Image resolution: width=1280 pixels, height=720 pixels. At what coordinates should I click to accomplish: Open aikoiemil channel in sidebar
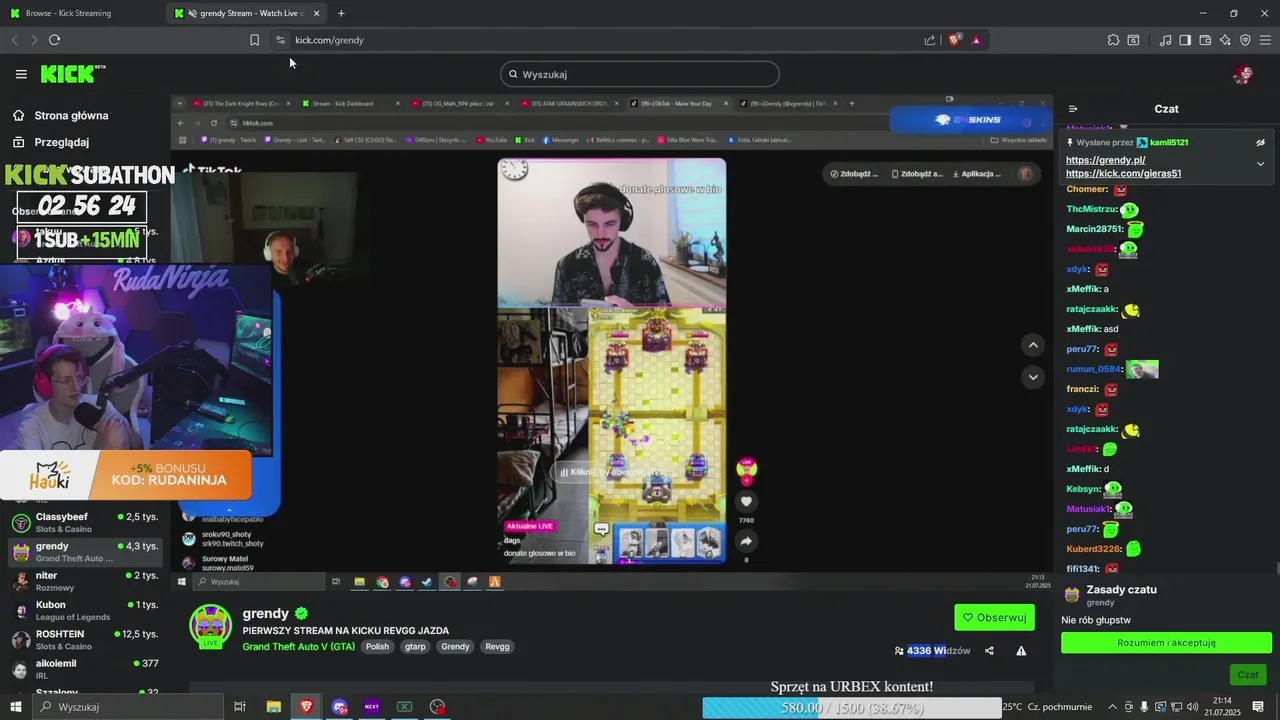[x=85, y=669]
